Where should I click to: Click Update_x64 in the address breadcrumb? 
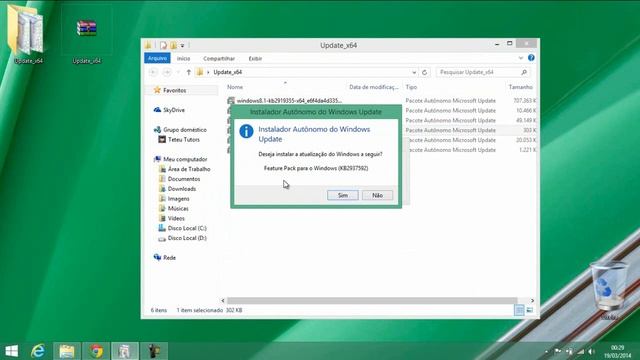pos(227,72)
